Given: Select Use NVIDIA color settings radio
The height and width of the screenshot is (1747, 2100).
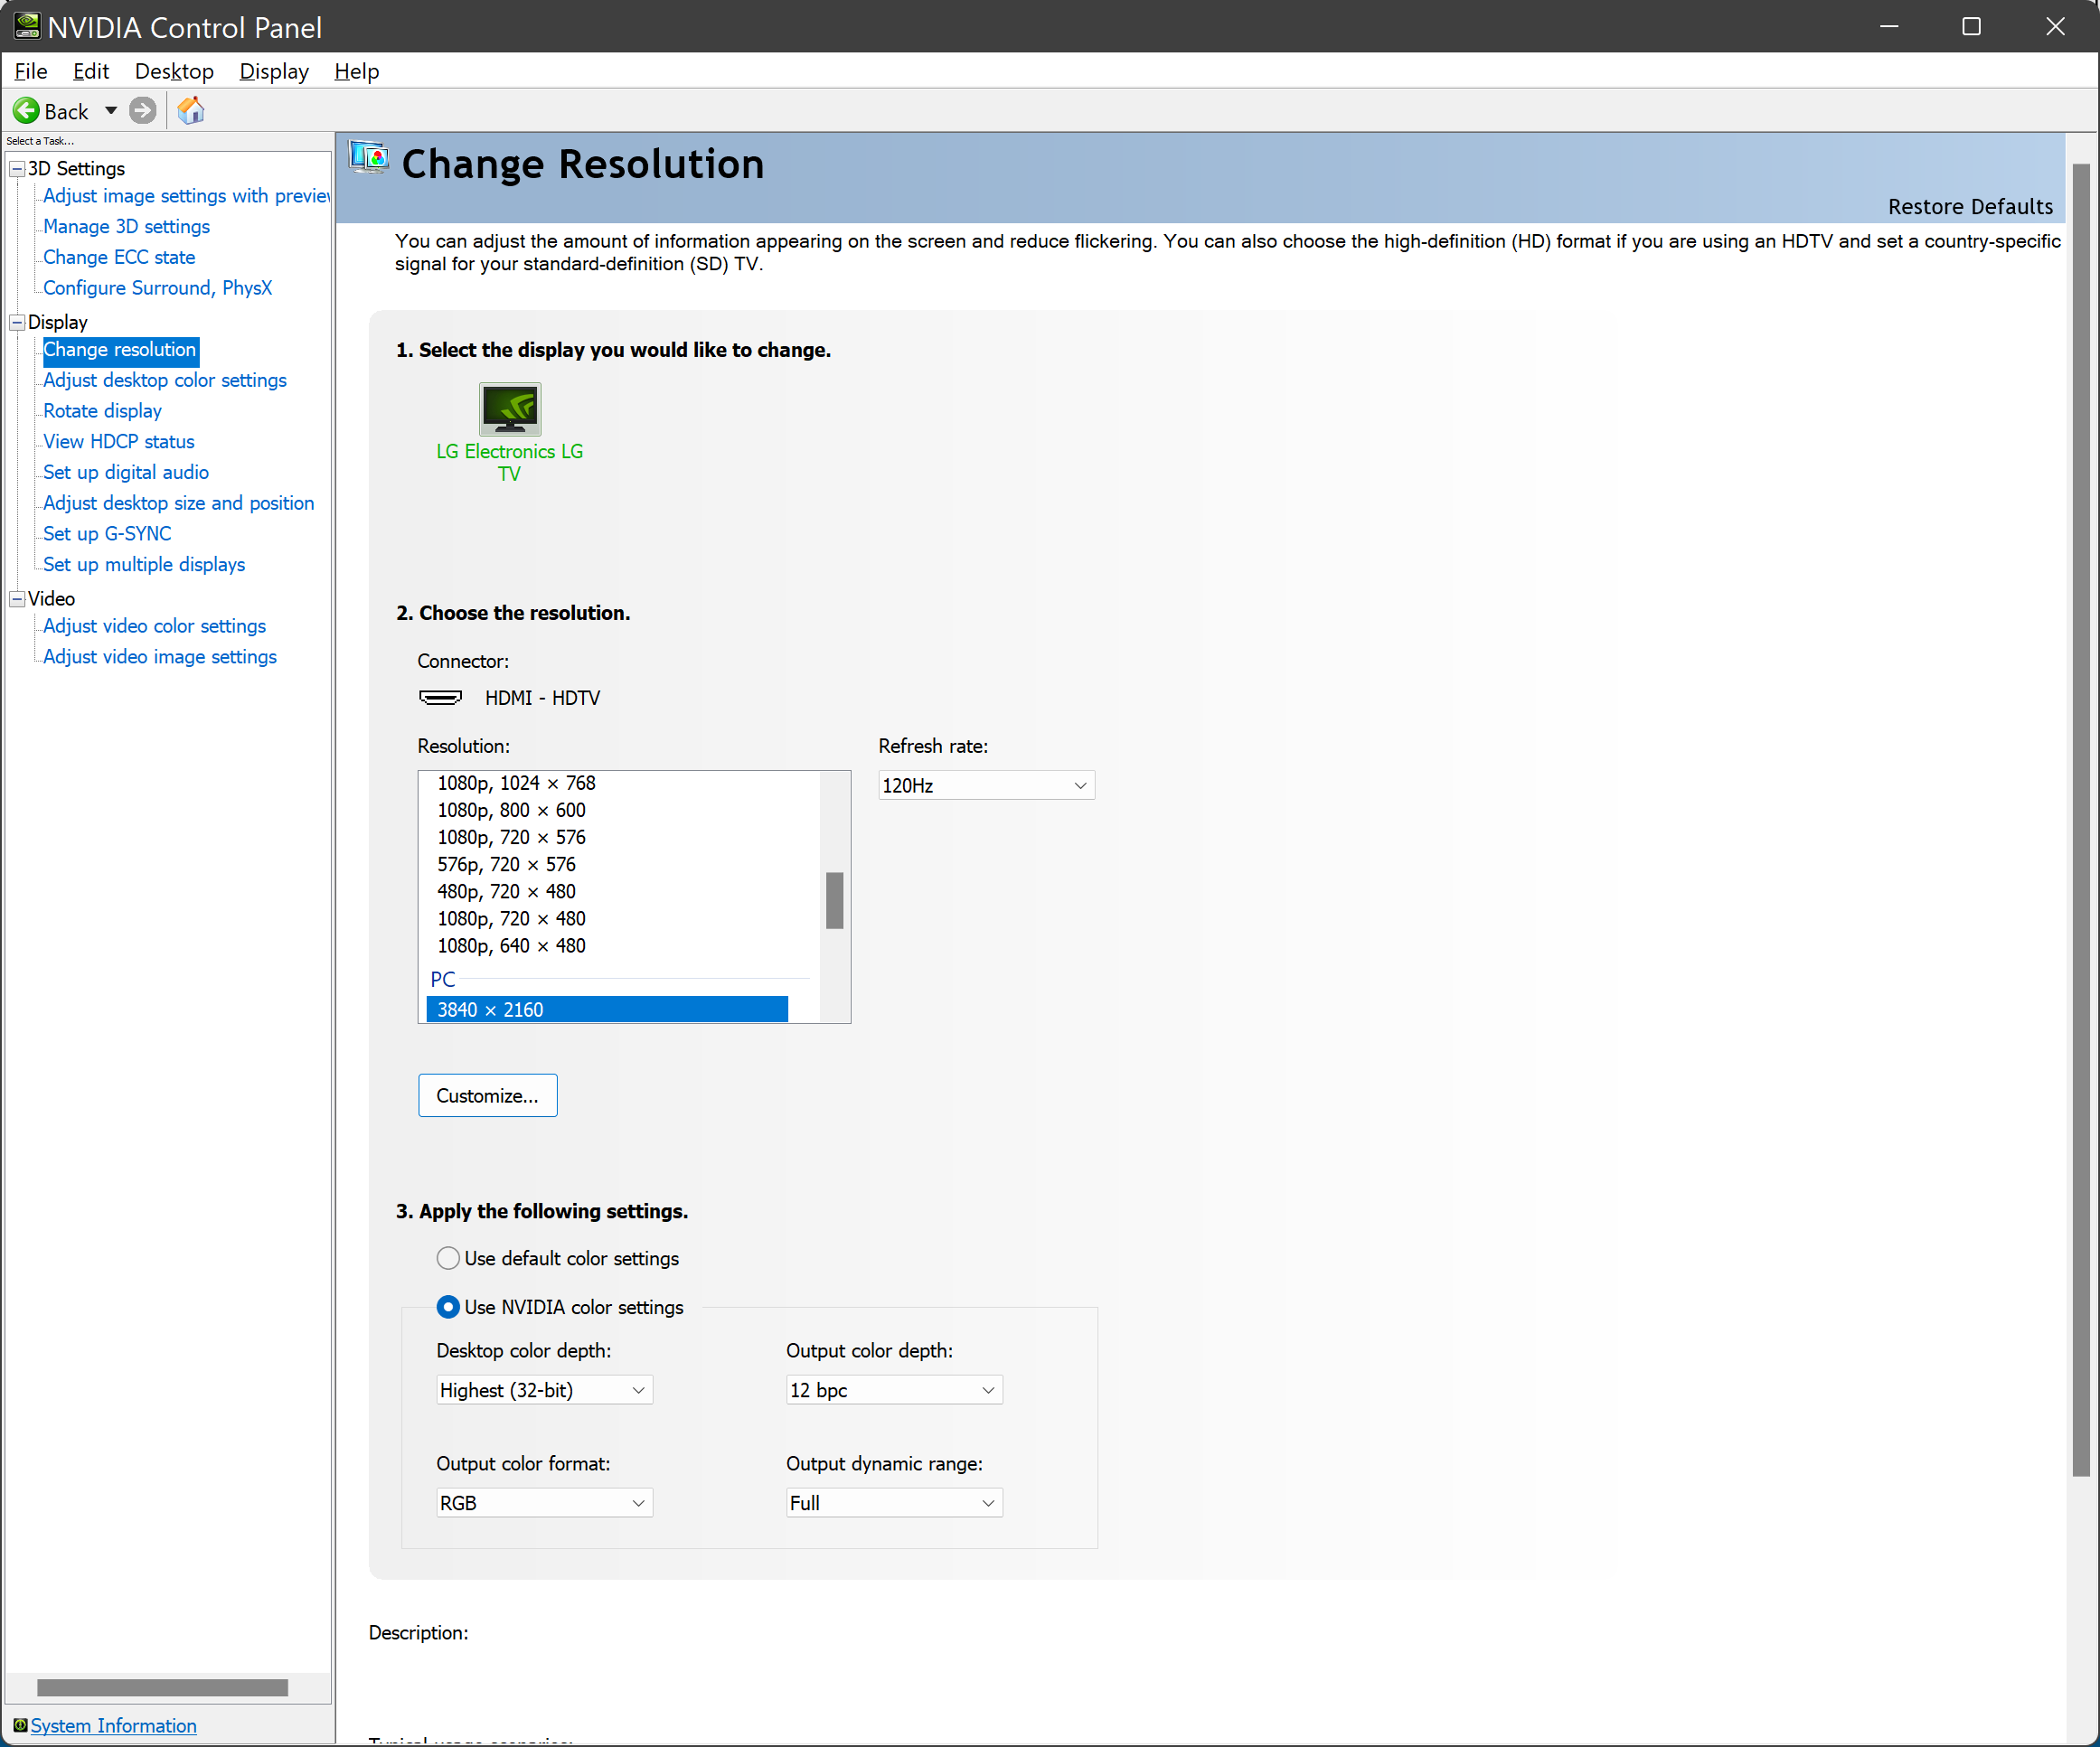Looking at the screenshot, I should tap(448, 1307).
